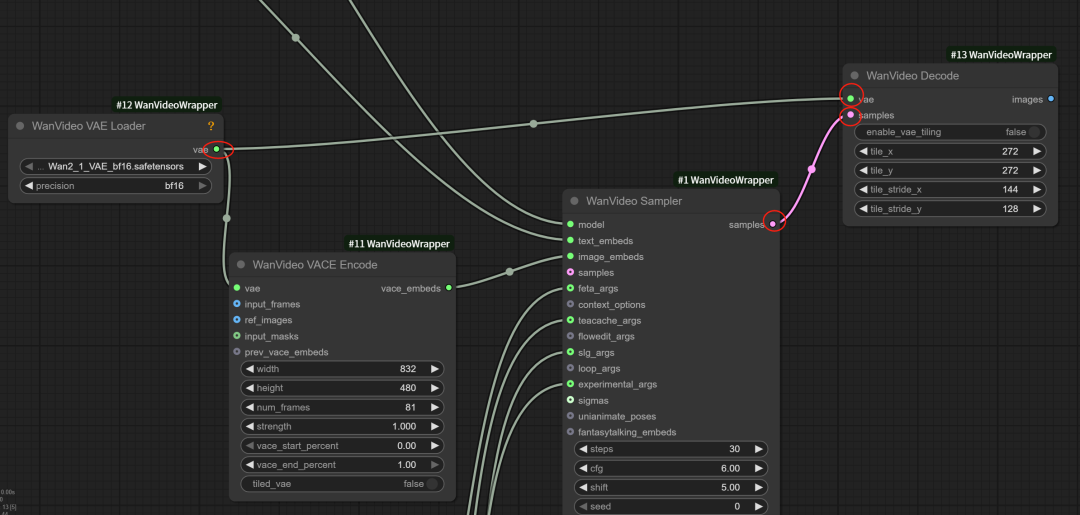Collapse the WanVideo Decode node via its title dot
The image size is (1080, 515).
point(853,76)
